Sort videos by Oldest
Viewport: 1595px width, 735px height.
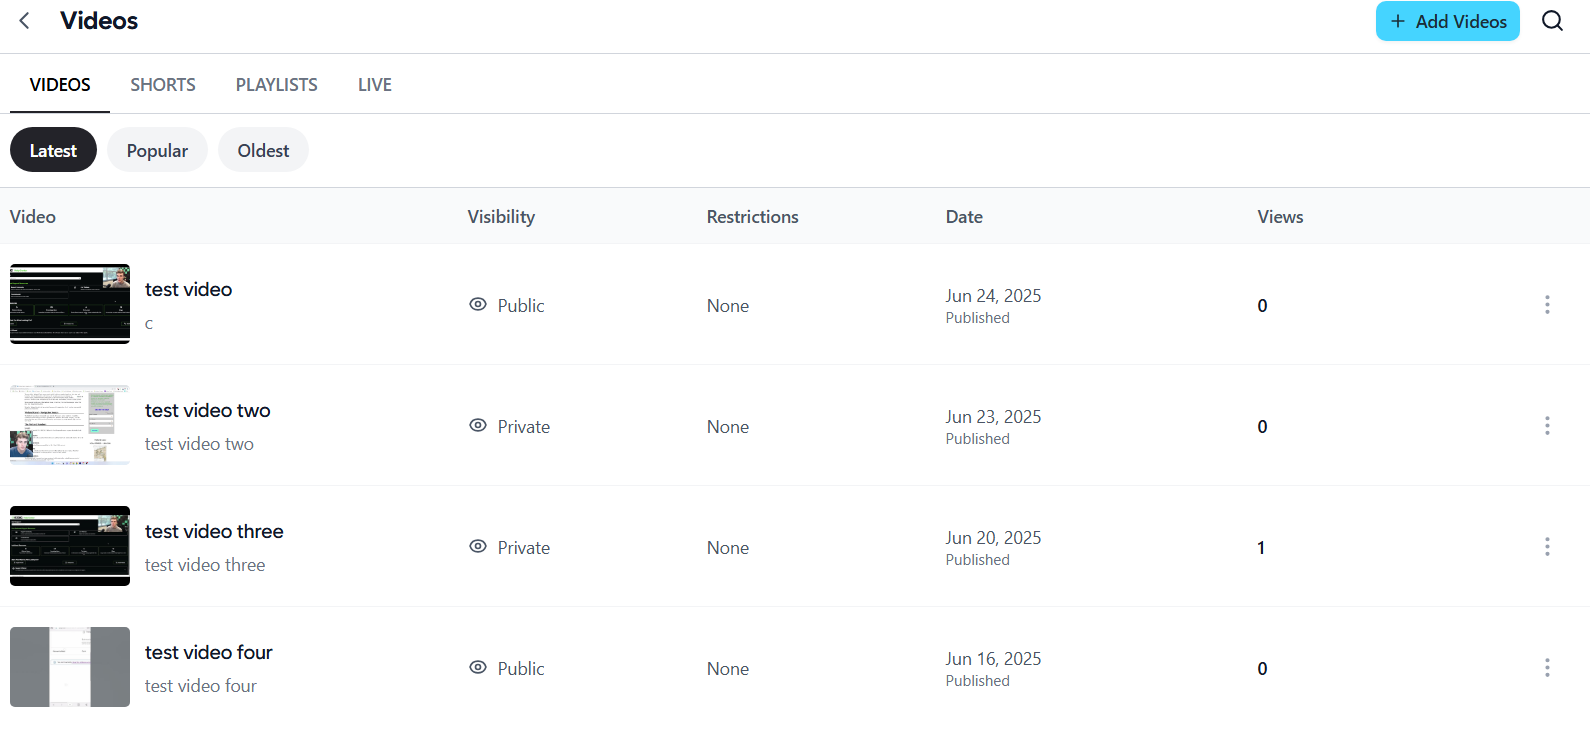[263, 150]
